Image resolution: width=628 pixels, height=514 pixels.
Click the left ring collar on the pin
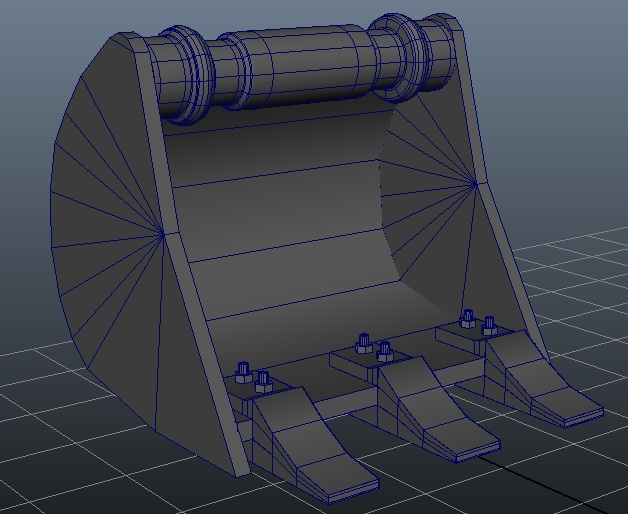click(x=187, y=75)
